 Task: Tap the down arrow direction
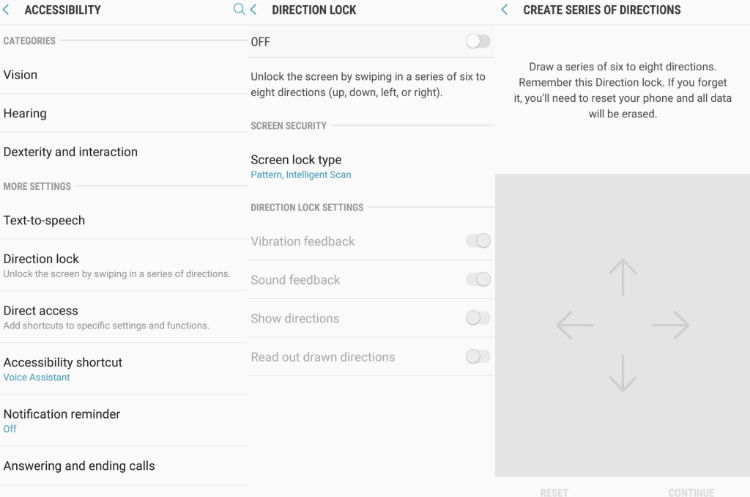pos(623,373)
